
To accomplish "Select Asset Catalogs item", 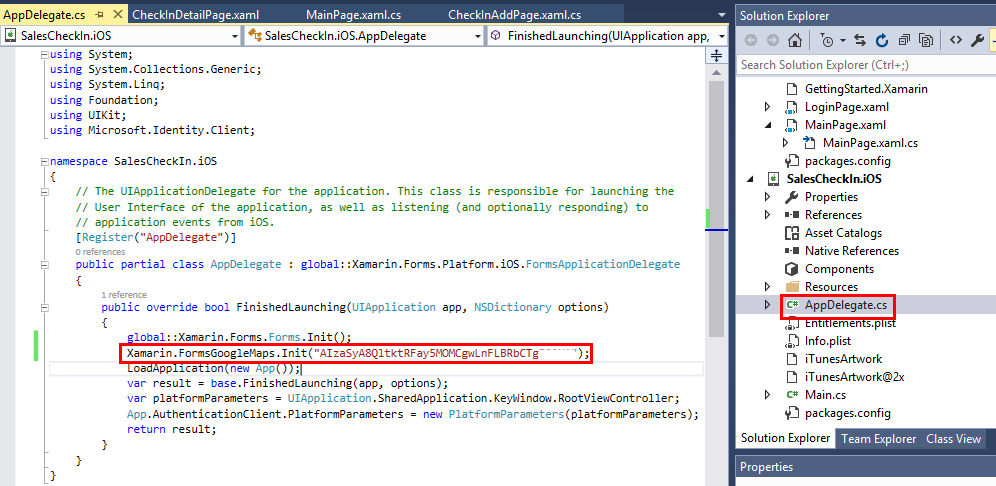I will point(843,233).
